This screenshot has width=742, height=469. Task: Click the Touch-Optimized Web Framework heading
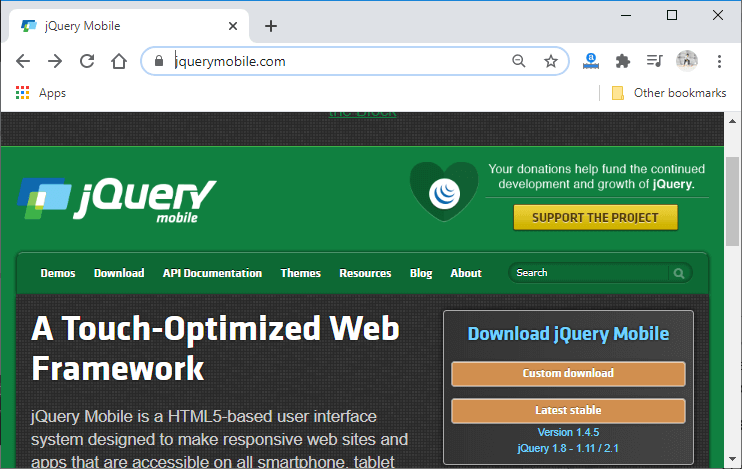pyautogui.click(x=215, y=349)
